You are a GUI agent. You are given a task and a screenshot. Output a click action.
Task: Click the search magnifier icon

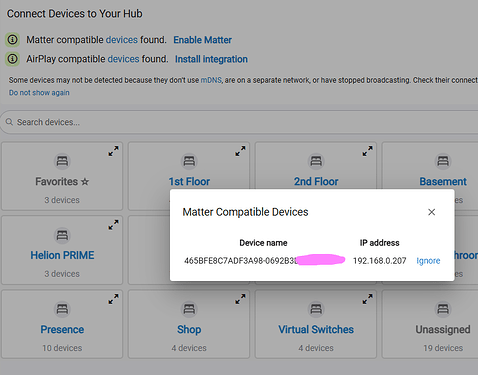9,122
